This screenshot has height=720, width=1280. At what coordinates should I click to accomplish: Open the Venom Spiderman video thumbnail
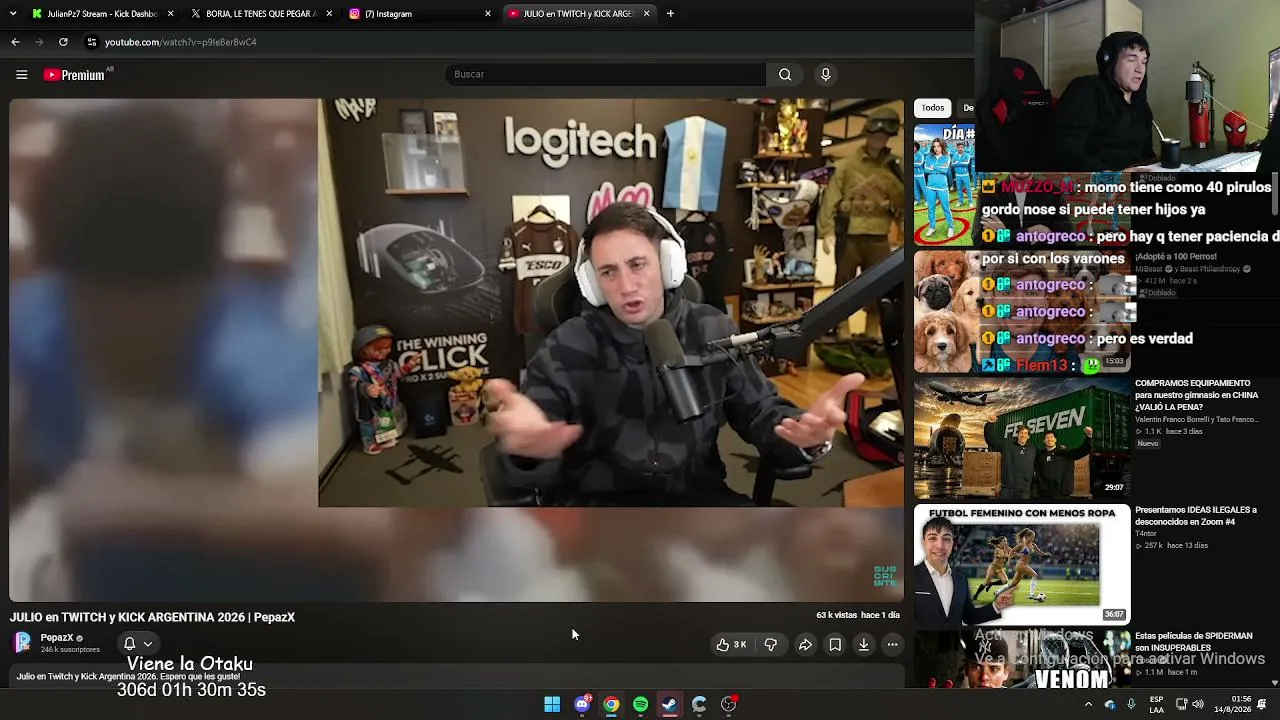(1022, 659)
